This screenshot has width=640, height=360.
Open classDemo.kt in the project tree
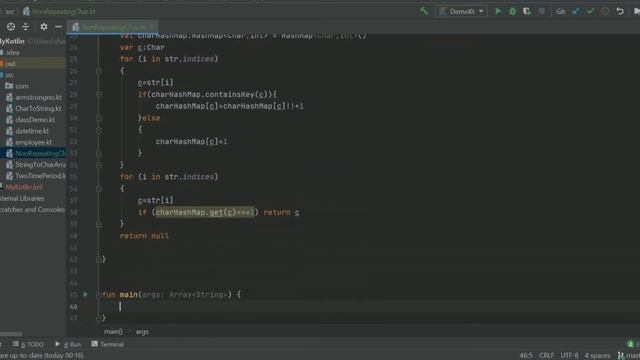tap(35, 120)
